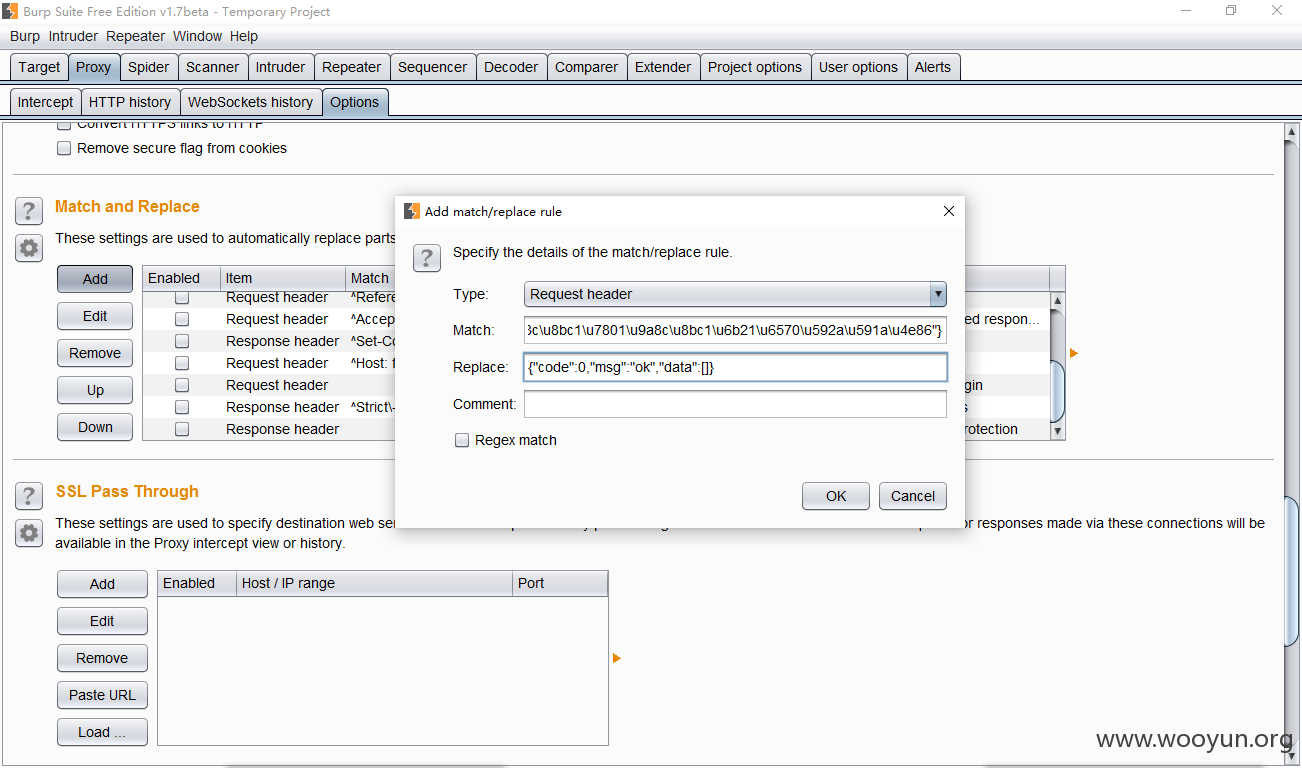
Task: Click Up button for match rules
Action: click(x=95, y=390)
